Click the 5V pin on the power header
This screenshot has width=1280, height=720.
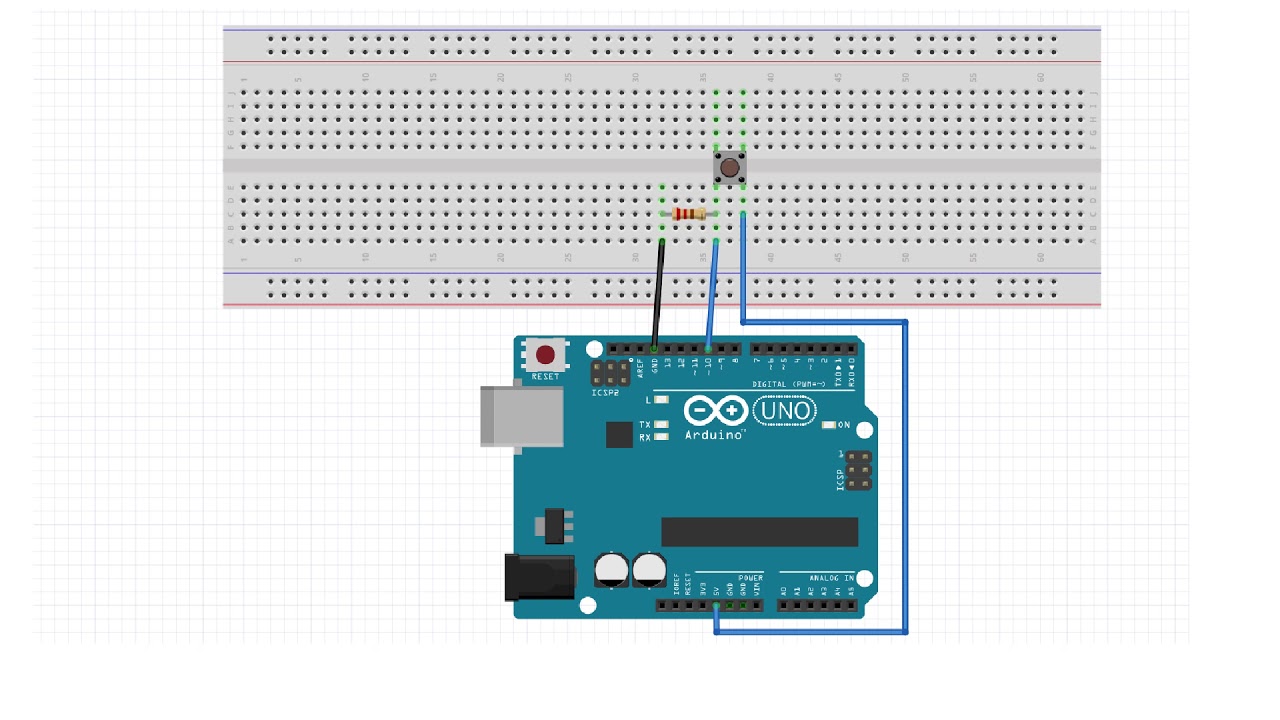[x=716, y=605]
